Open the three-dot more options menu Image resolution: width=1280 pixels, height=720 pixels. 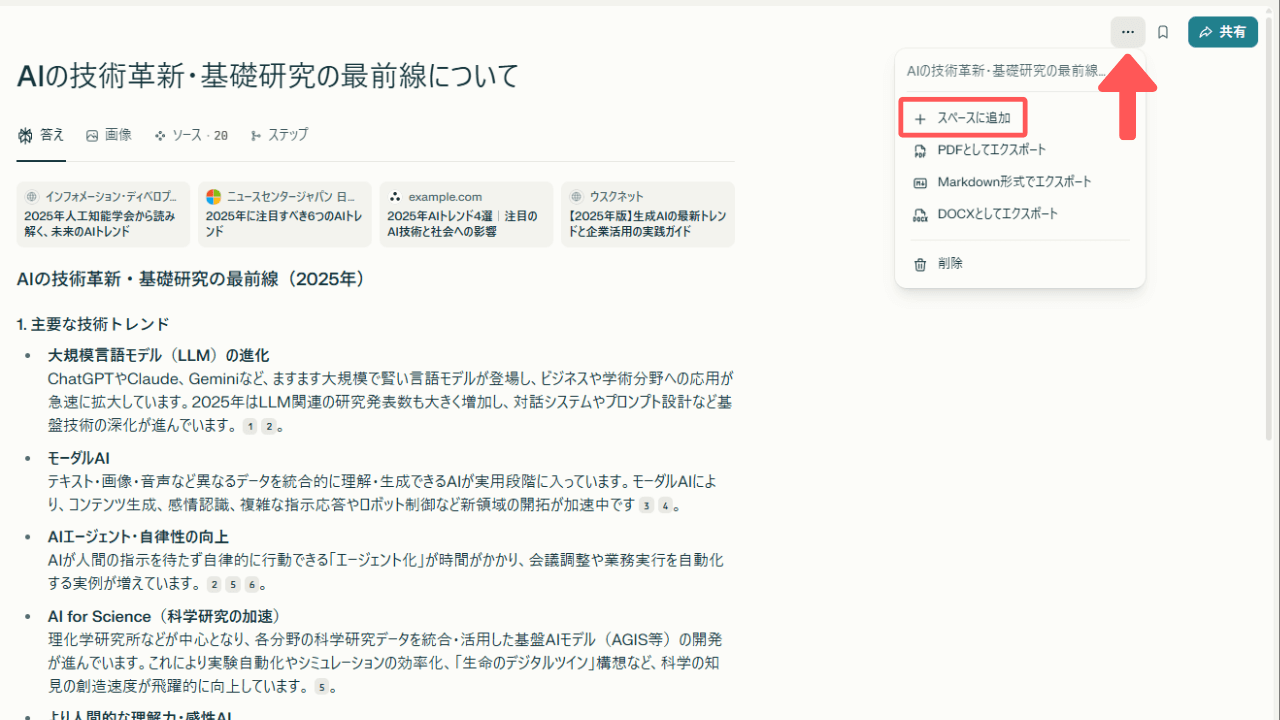tap(1127, 32)
